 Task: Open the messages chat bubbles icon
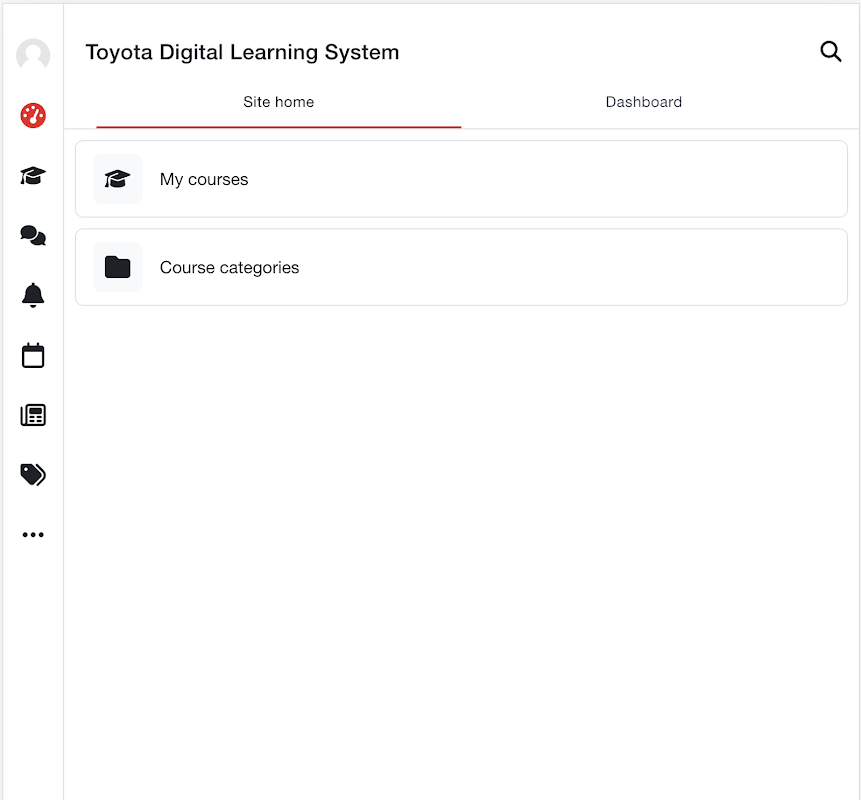[x=33, y=235]
